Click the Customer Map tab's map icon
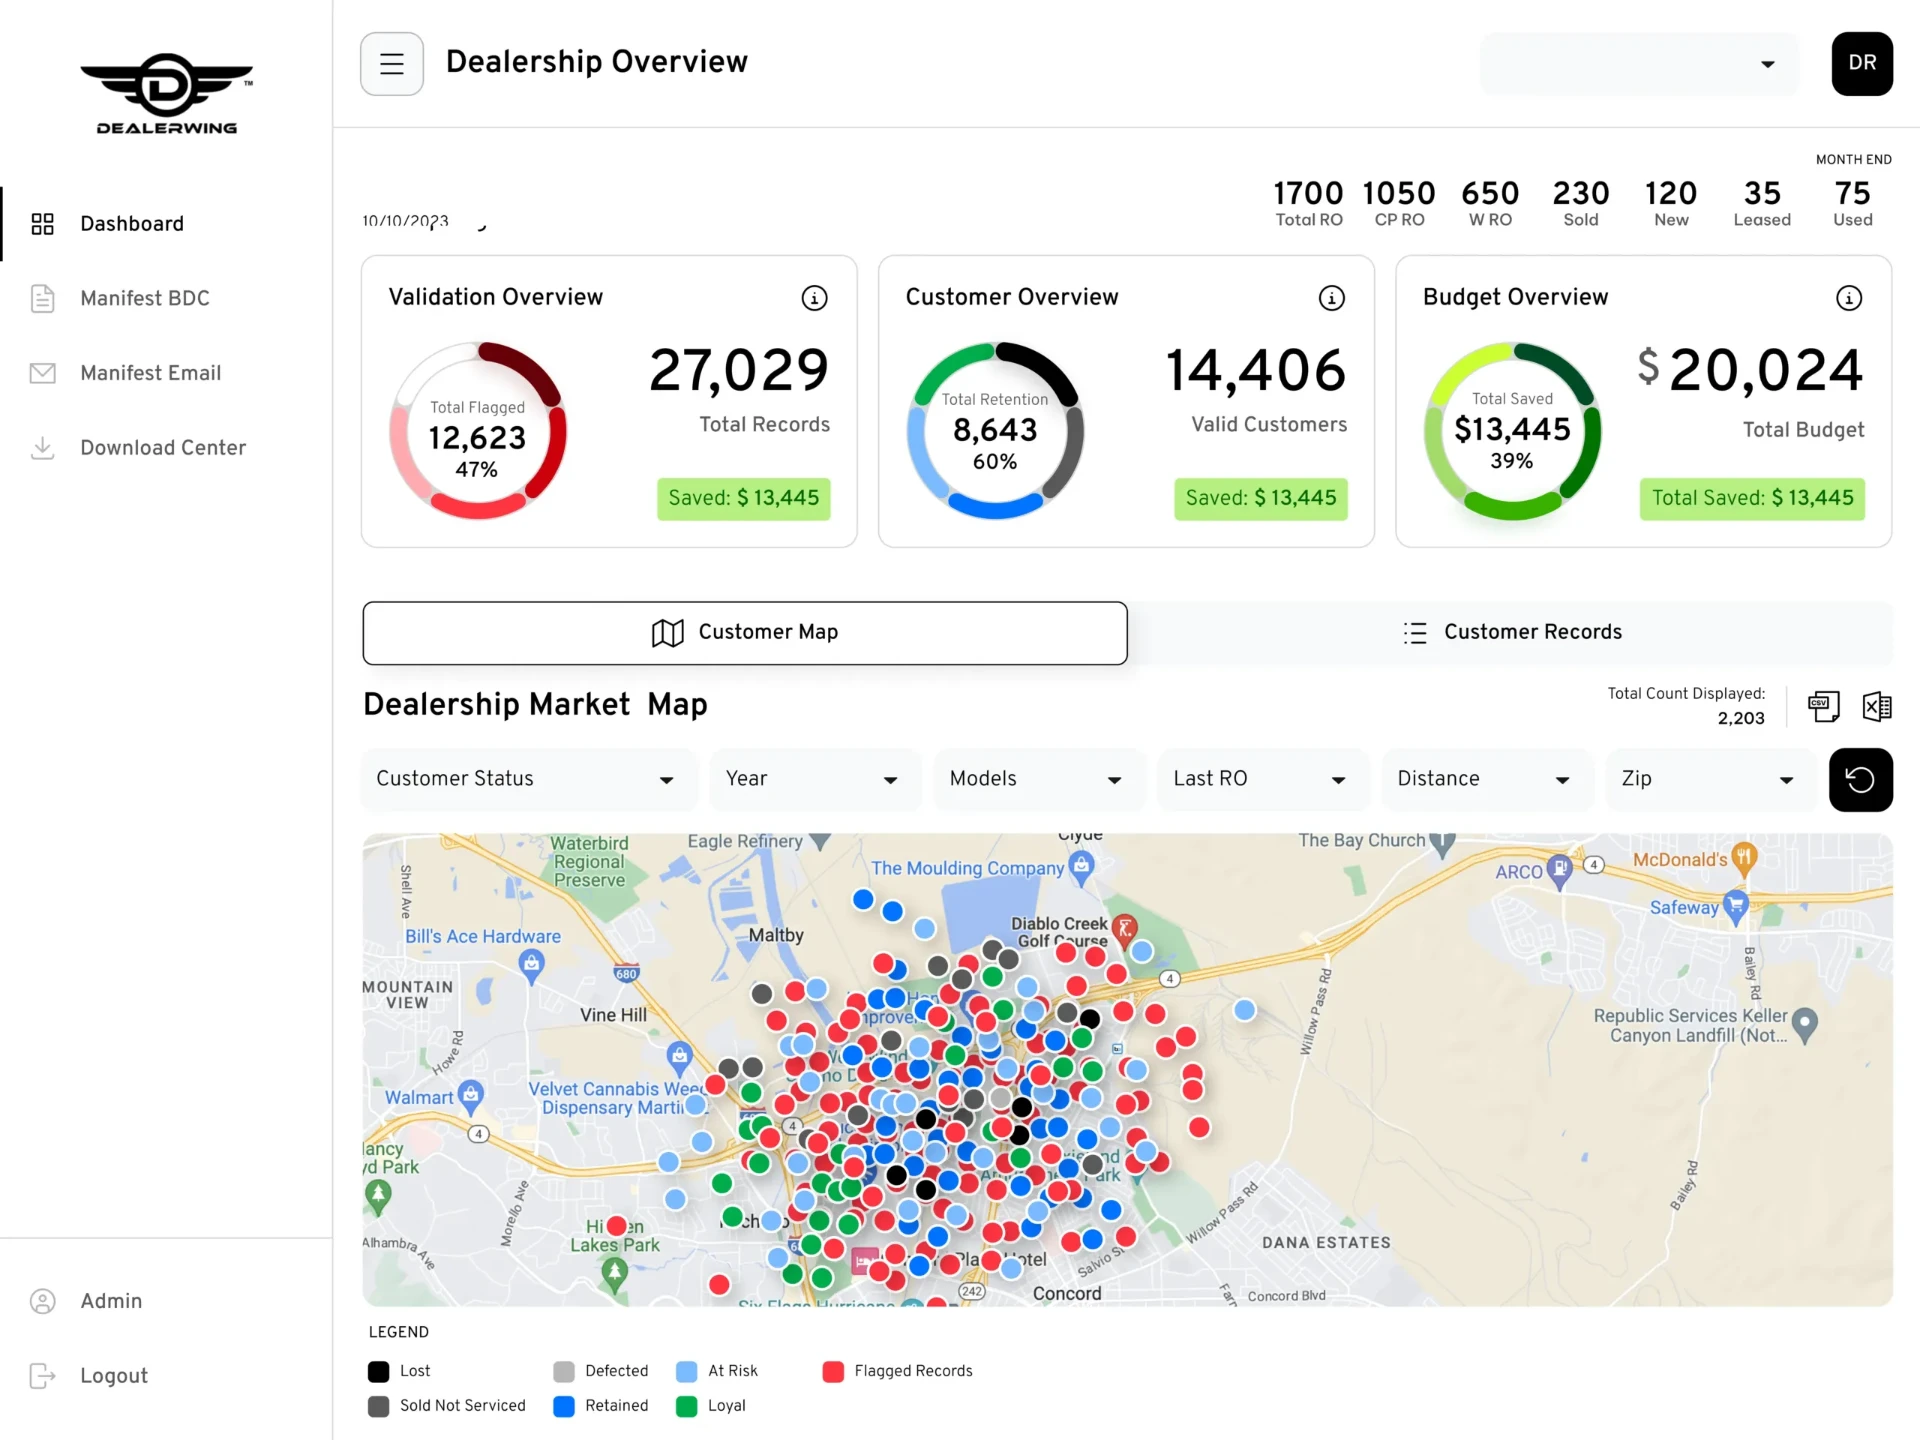 (667, 633)
